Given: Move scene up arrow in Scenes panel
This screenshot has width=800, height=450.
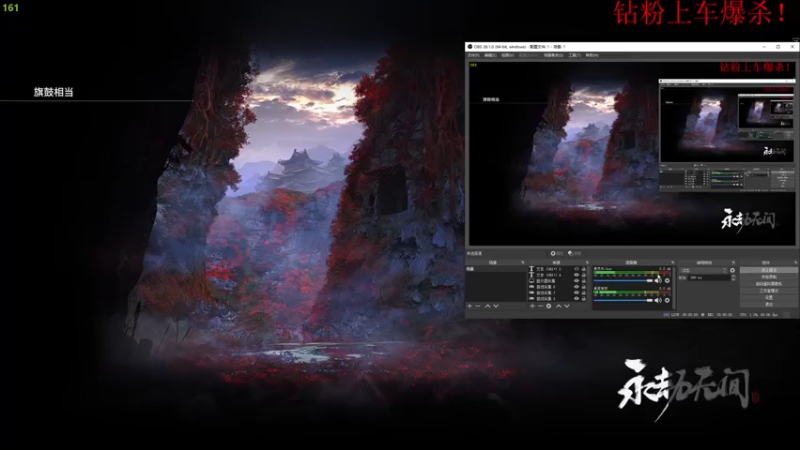Looking at the screenshot, I should pyautogui.click(x=487, y=306).
